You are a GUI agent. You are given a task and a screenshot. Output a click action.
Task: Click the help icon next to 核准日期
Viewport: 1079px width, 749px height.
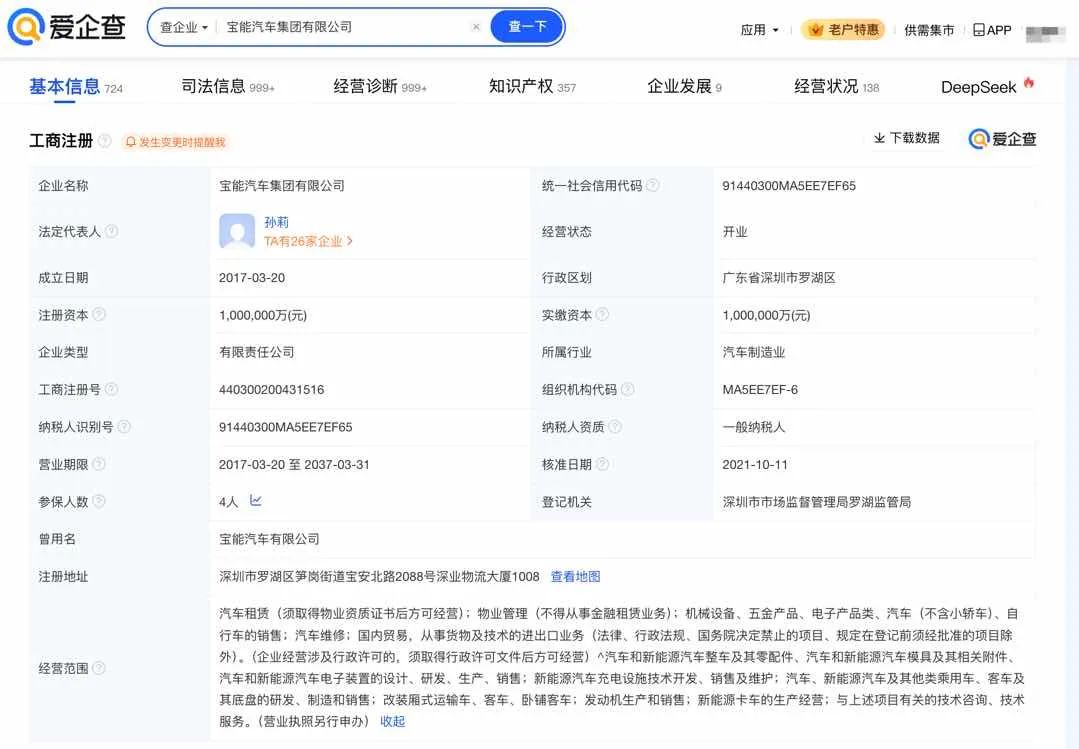point(602,464)
